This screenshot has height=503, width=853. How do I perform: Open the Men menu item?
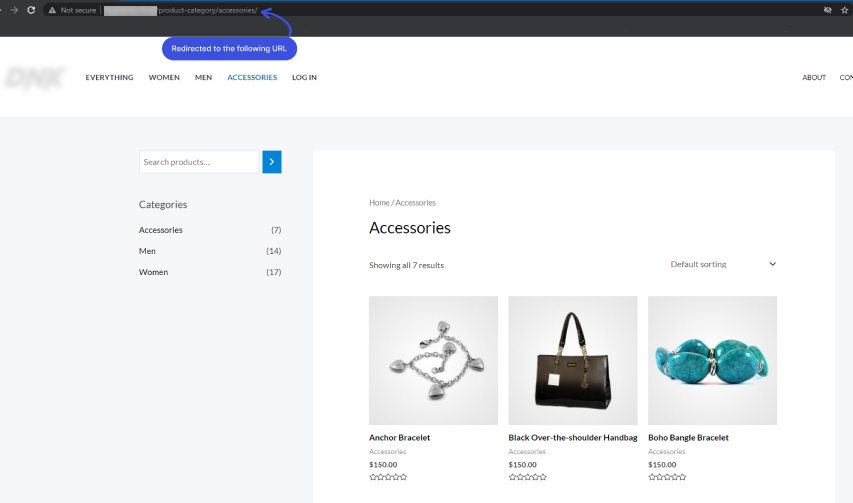(203, 77)
